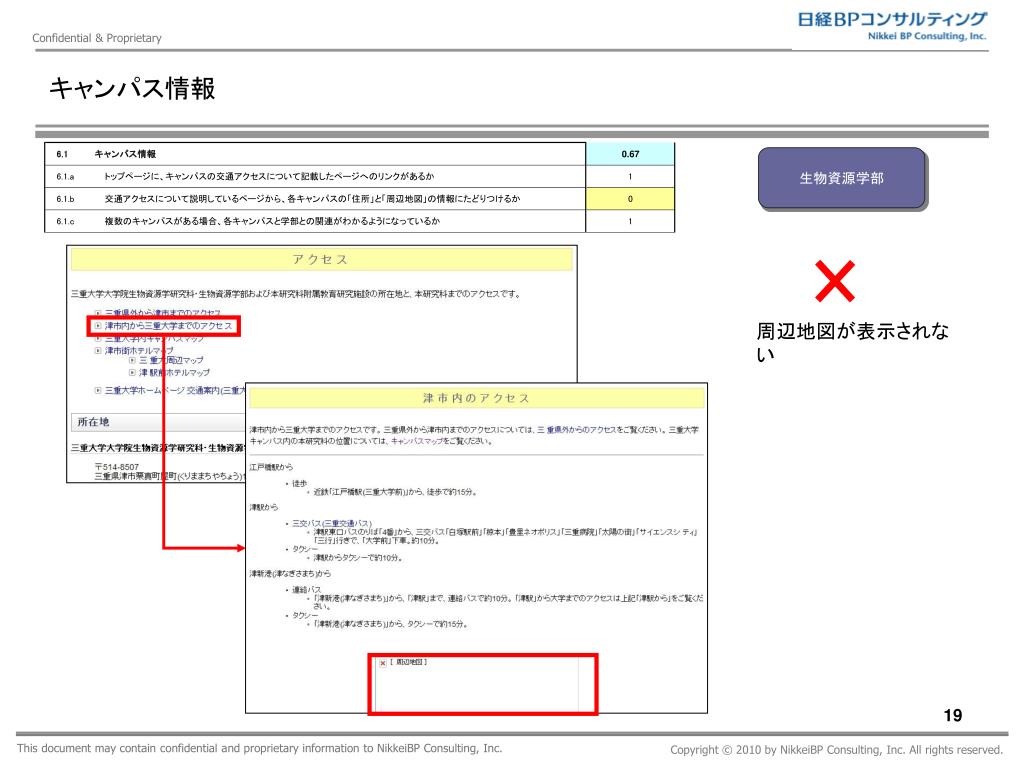Click the 津駅から heading

click(x=264, y=507)
